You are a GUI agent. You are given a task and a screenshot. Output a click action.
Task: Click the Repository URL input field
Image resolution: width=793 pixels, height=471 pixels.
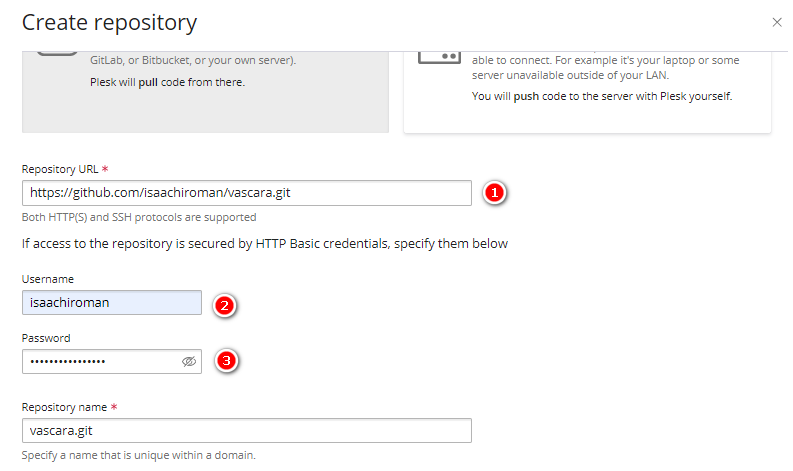point(247,193)
